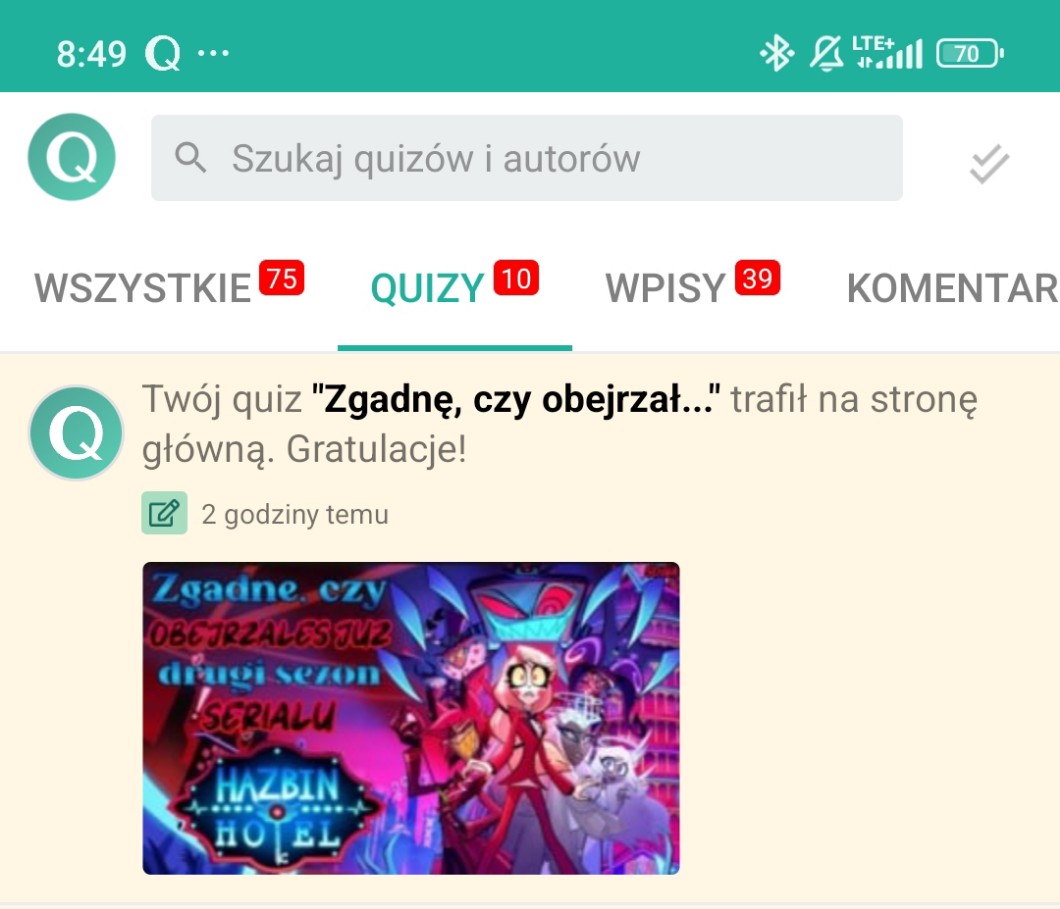
Task: Select the QUIZY tab
Action: (427, 289)
